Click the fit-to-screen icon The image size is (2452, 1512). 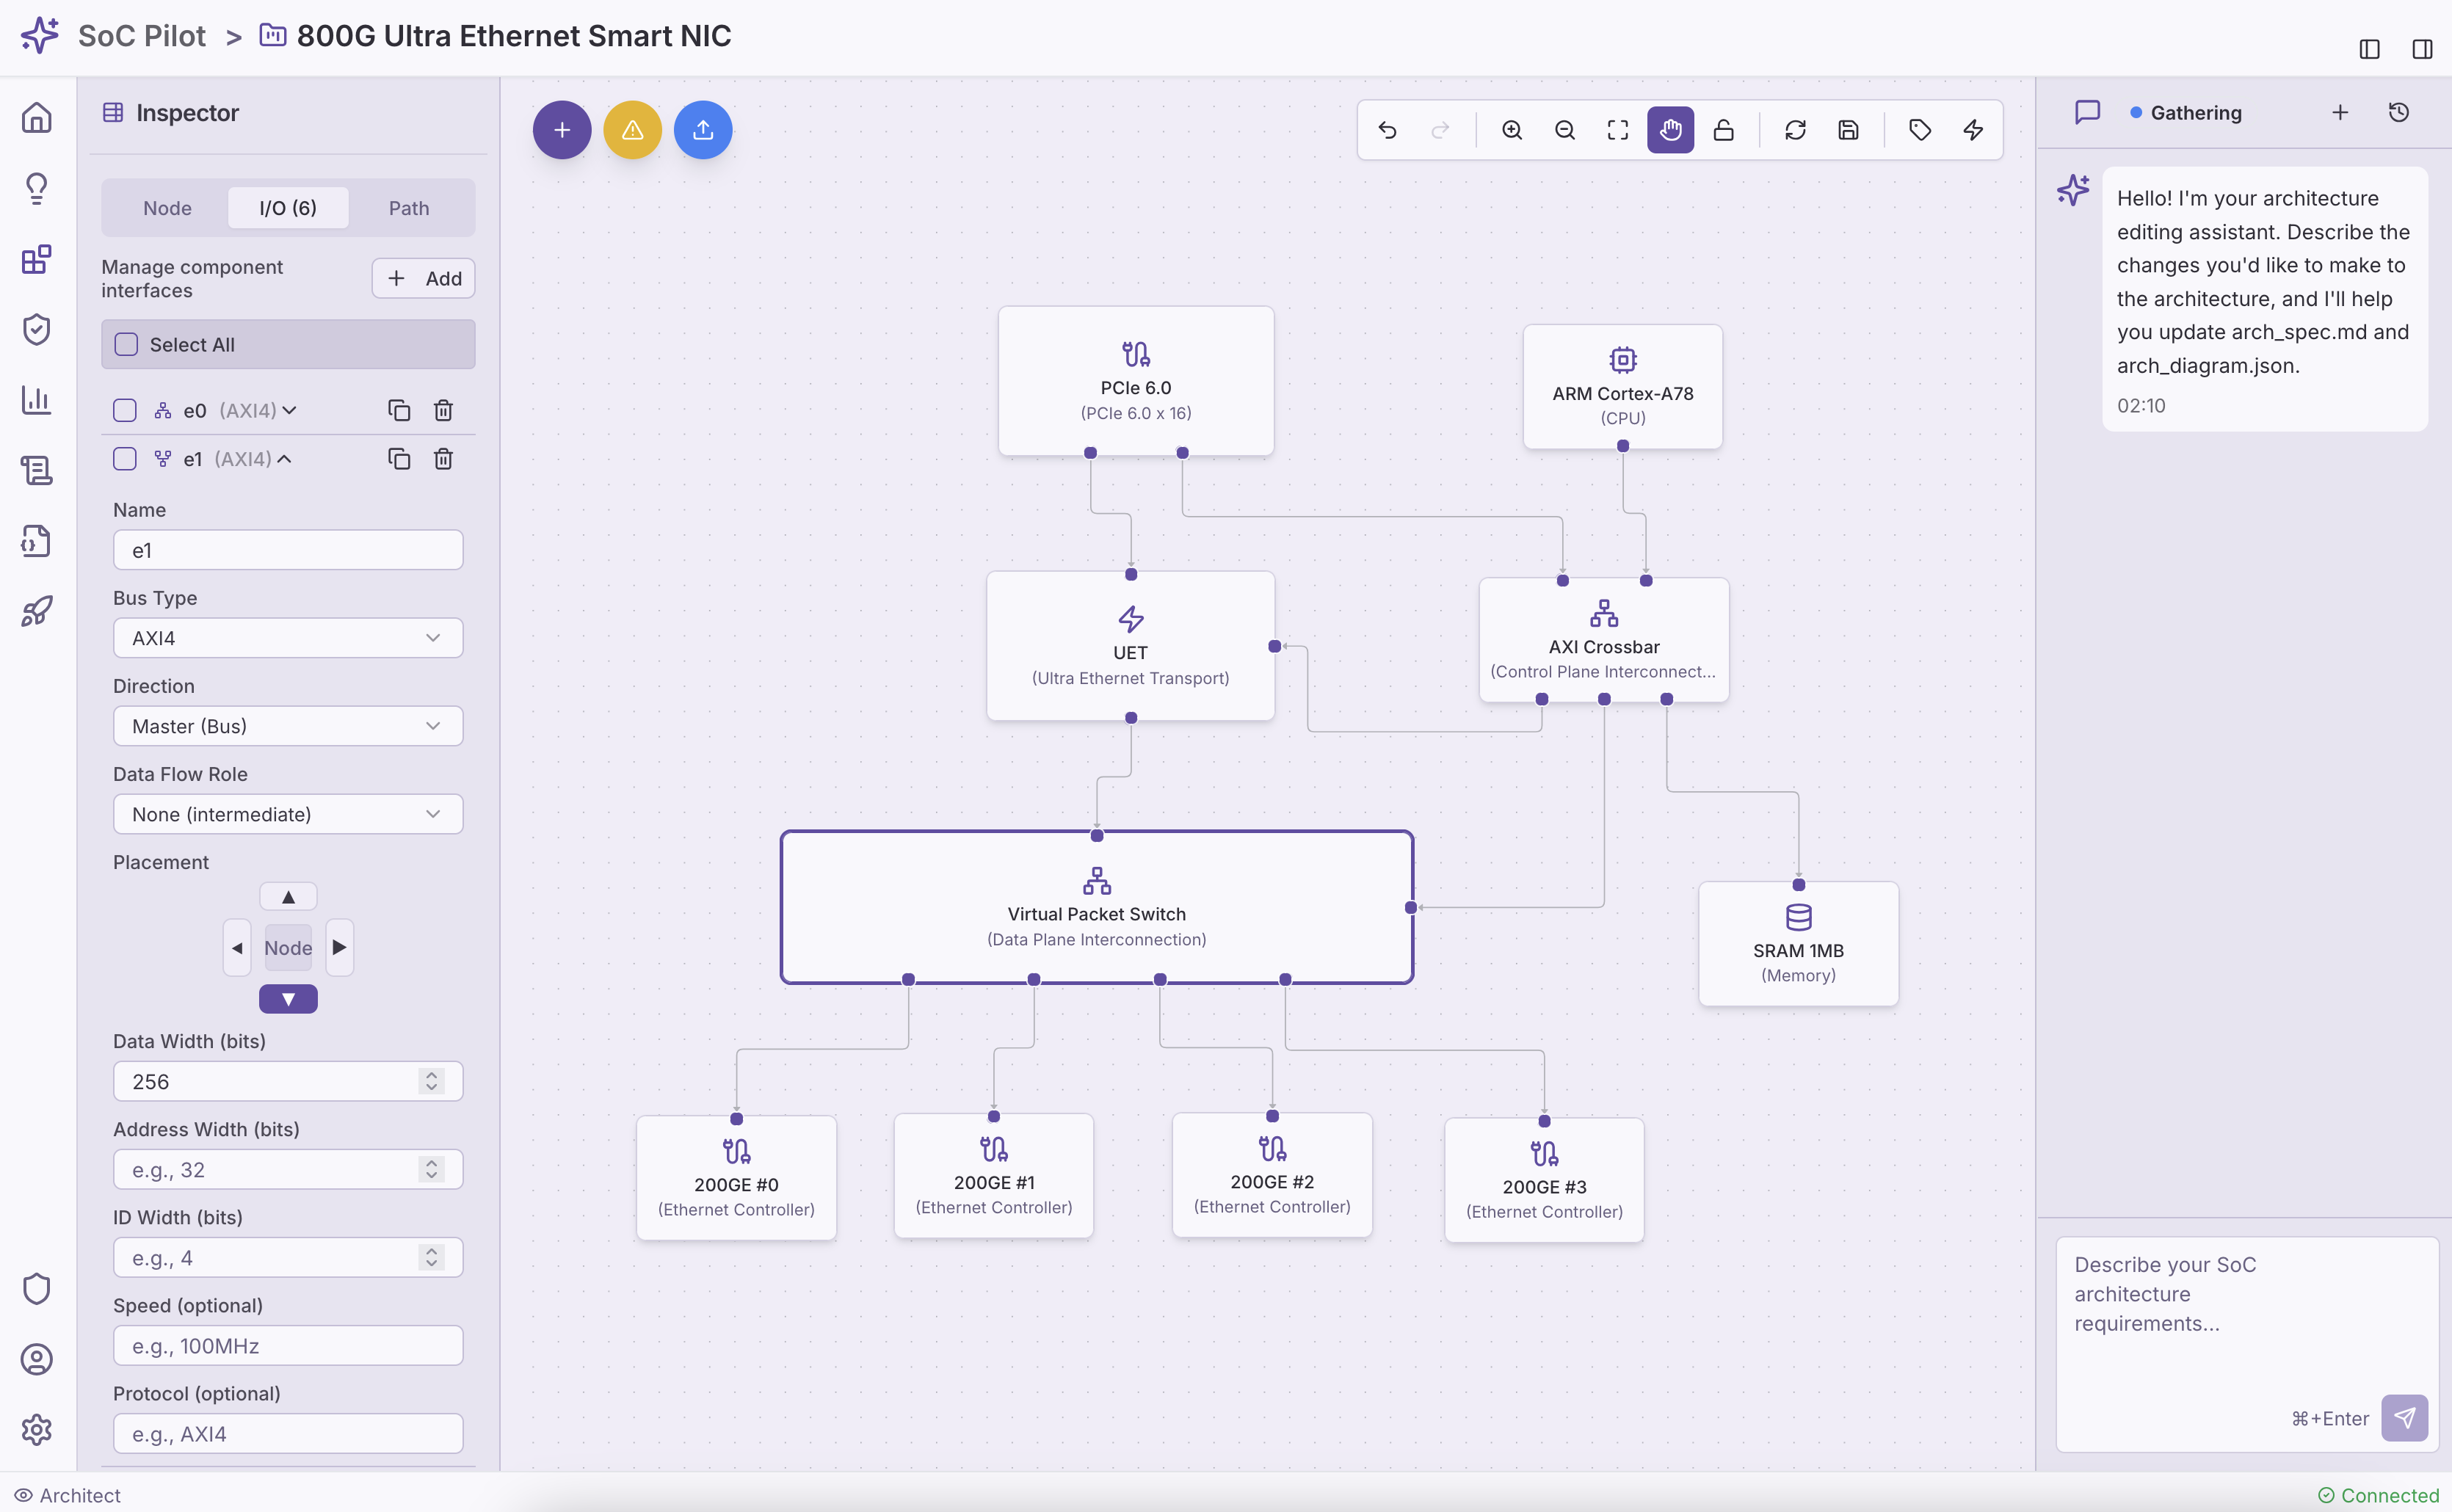pyautogui.click(x=1617, y=130)
